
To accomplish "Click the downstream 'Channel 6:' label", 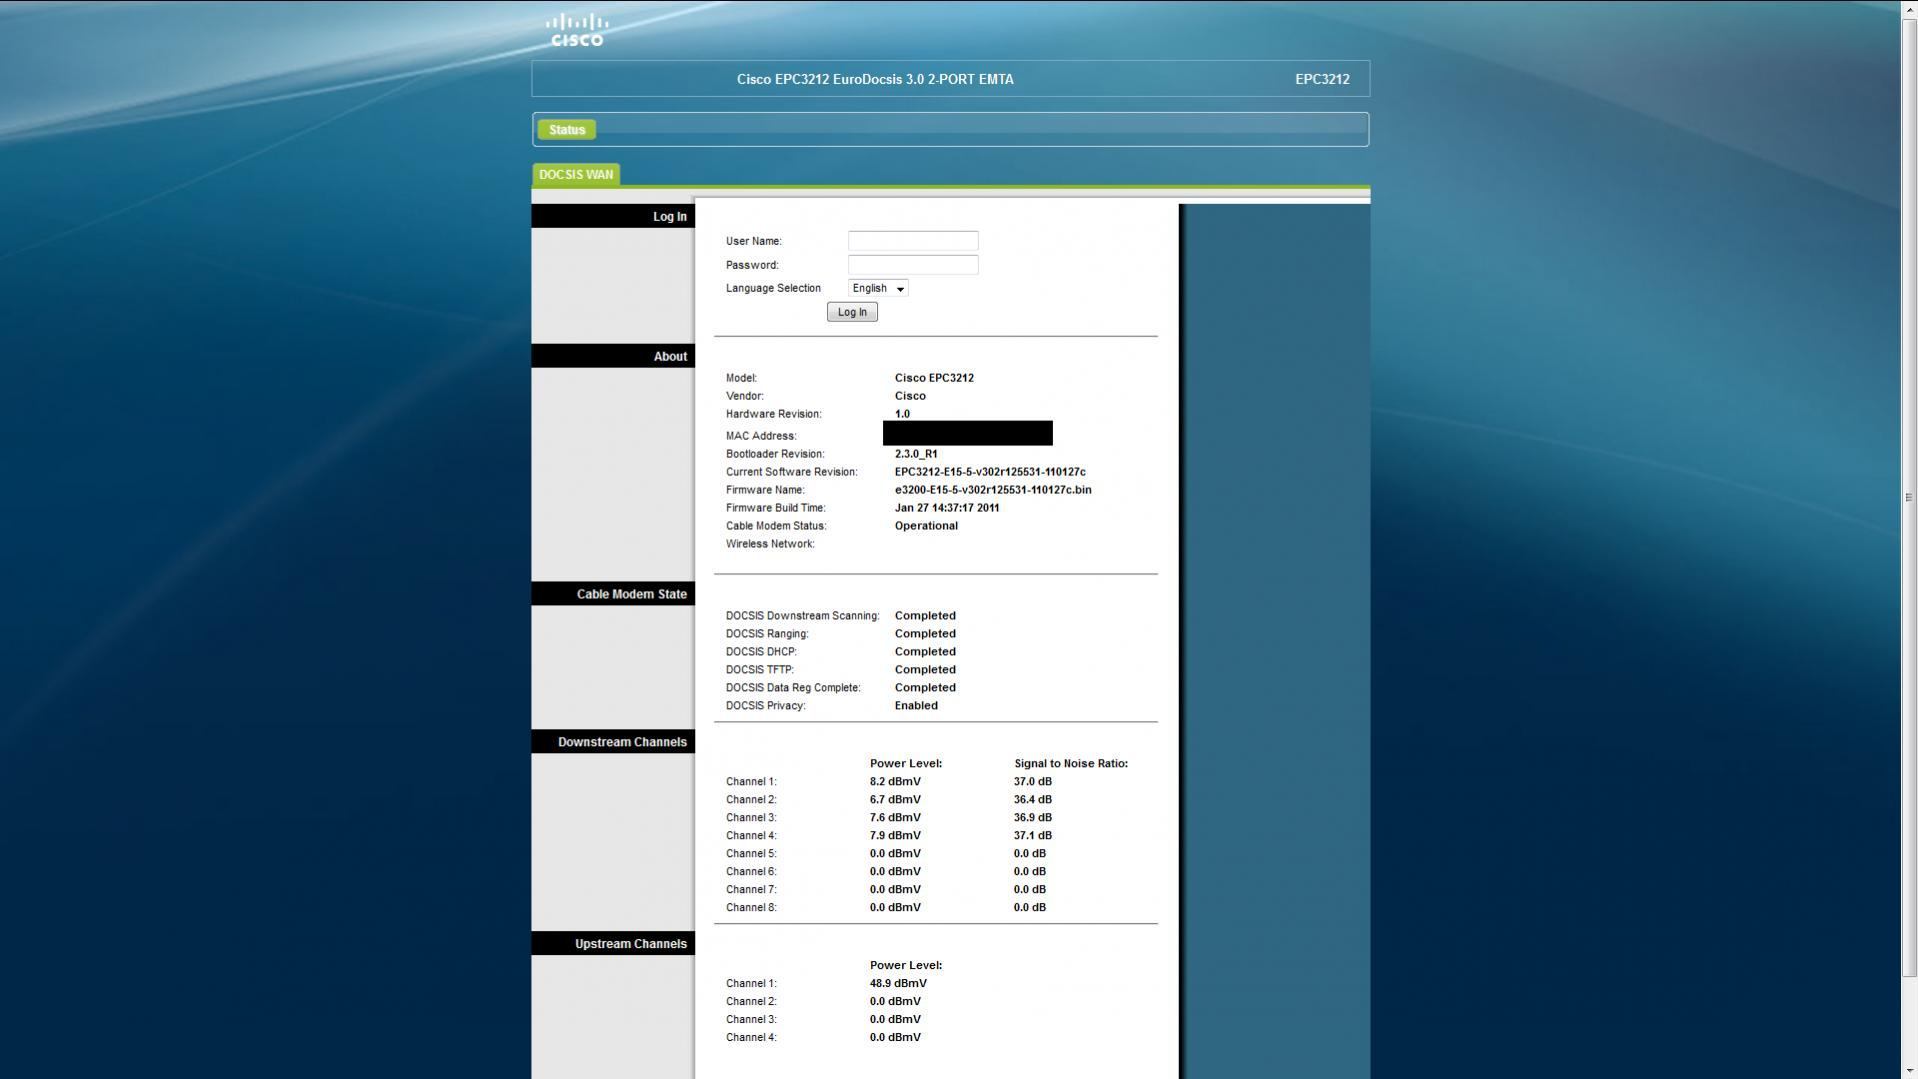I will click(751, 872).
